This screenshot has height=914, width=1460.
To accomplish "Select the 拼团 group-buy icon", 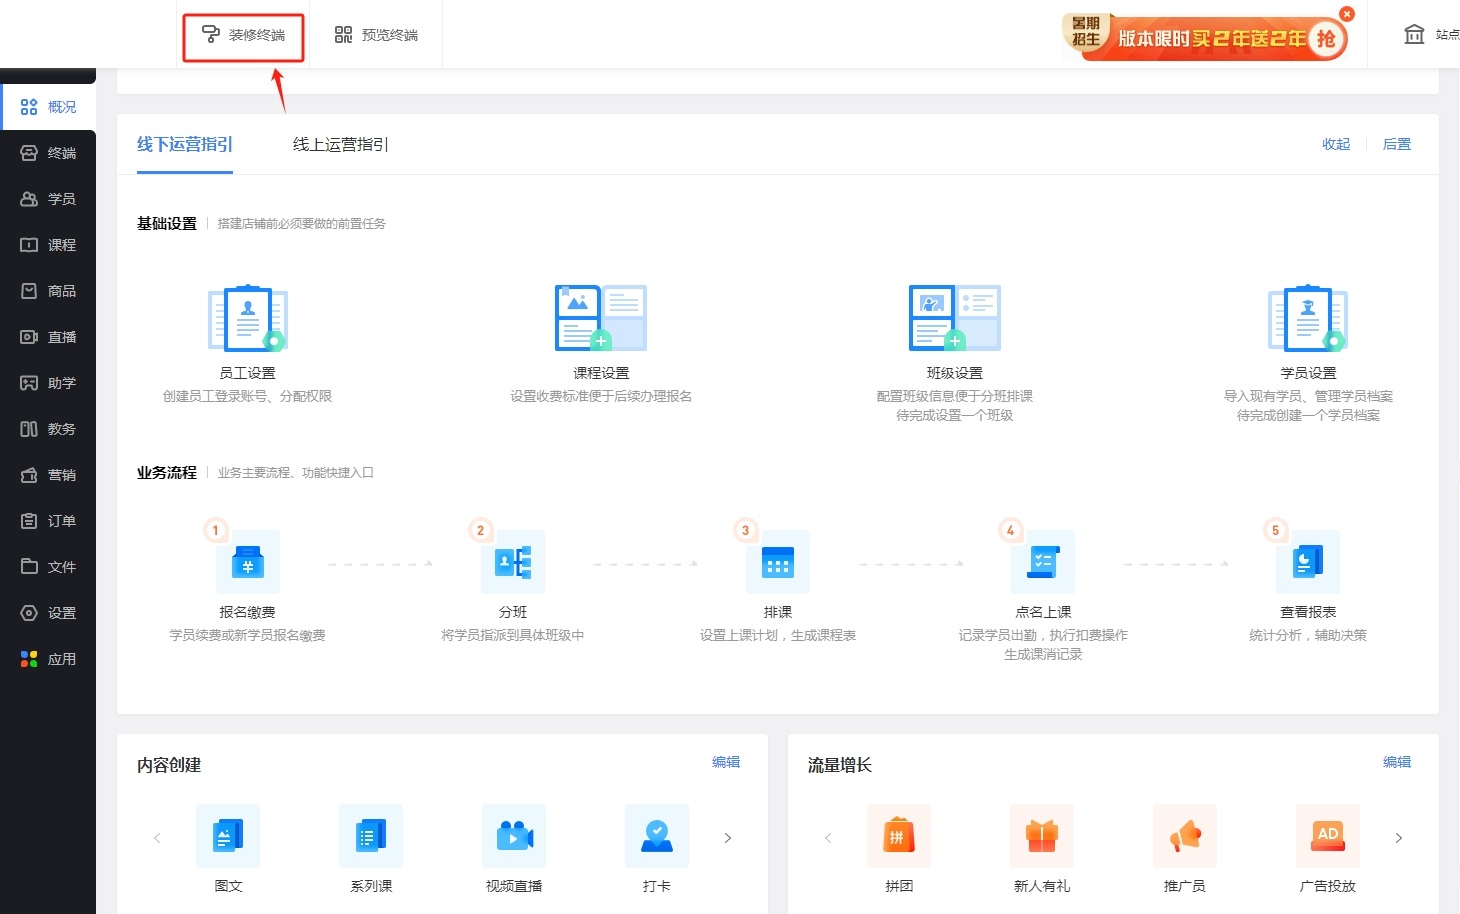I will [898, 836].
